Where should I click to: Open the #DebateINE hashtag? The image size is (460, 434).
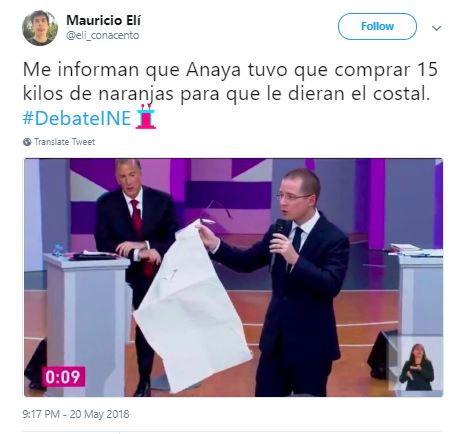coord(77,118)
